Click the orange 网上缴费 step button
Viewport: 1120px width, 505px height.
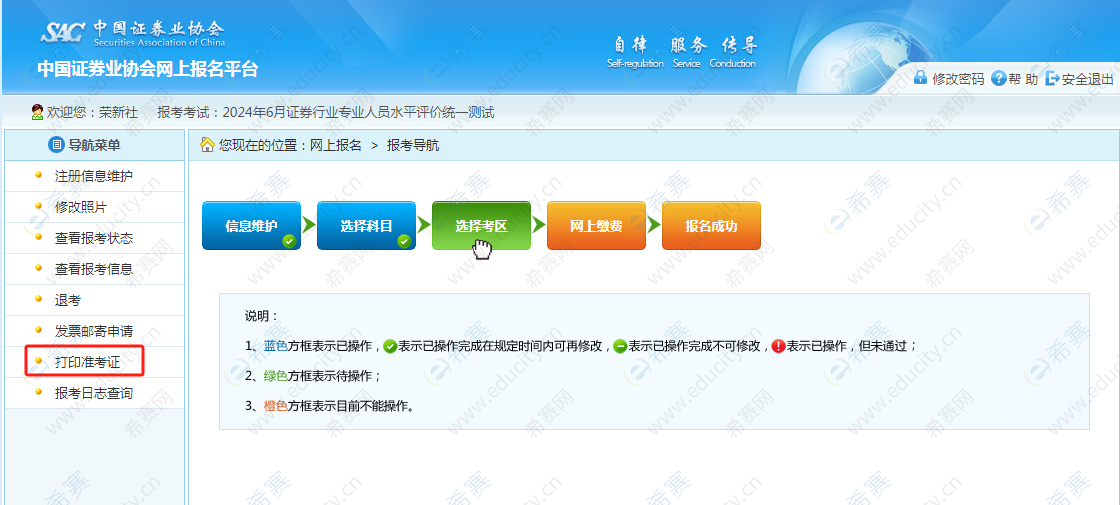tap(596, 226)
